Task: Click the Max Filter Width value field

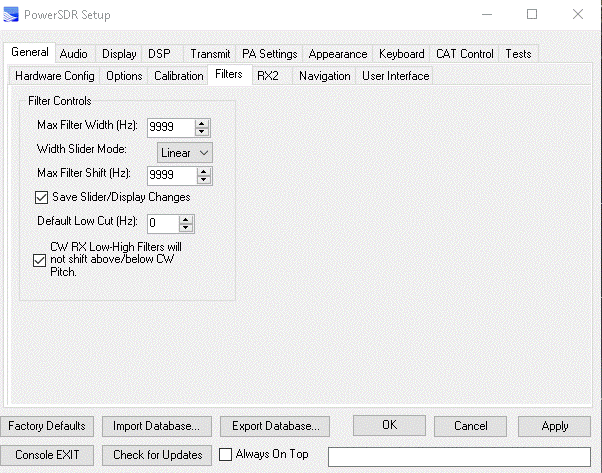Action: coord(171,127)
